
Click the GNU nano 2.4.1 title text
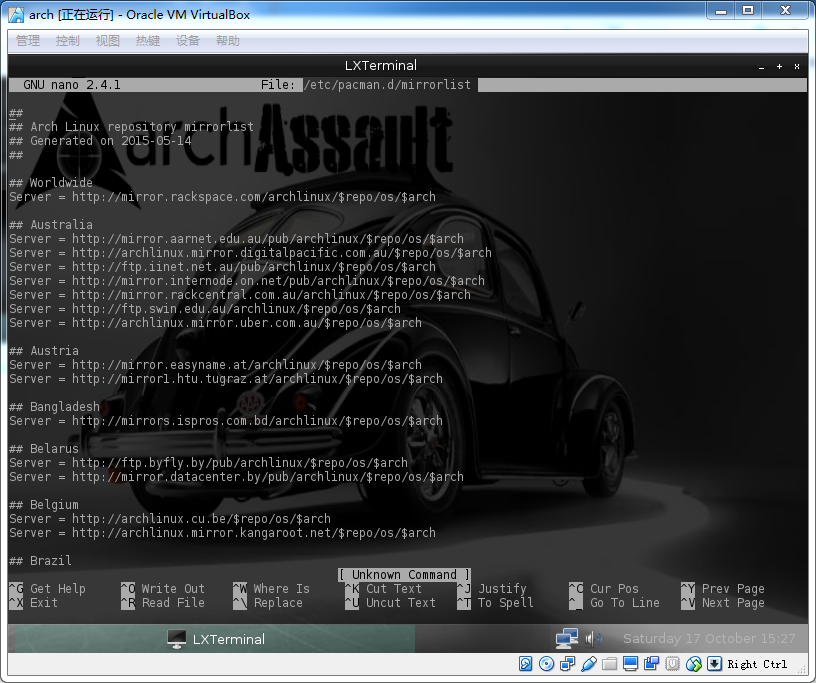72,85
